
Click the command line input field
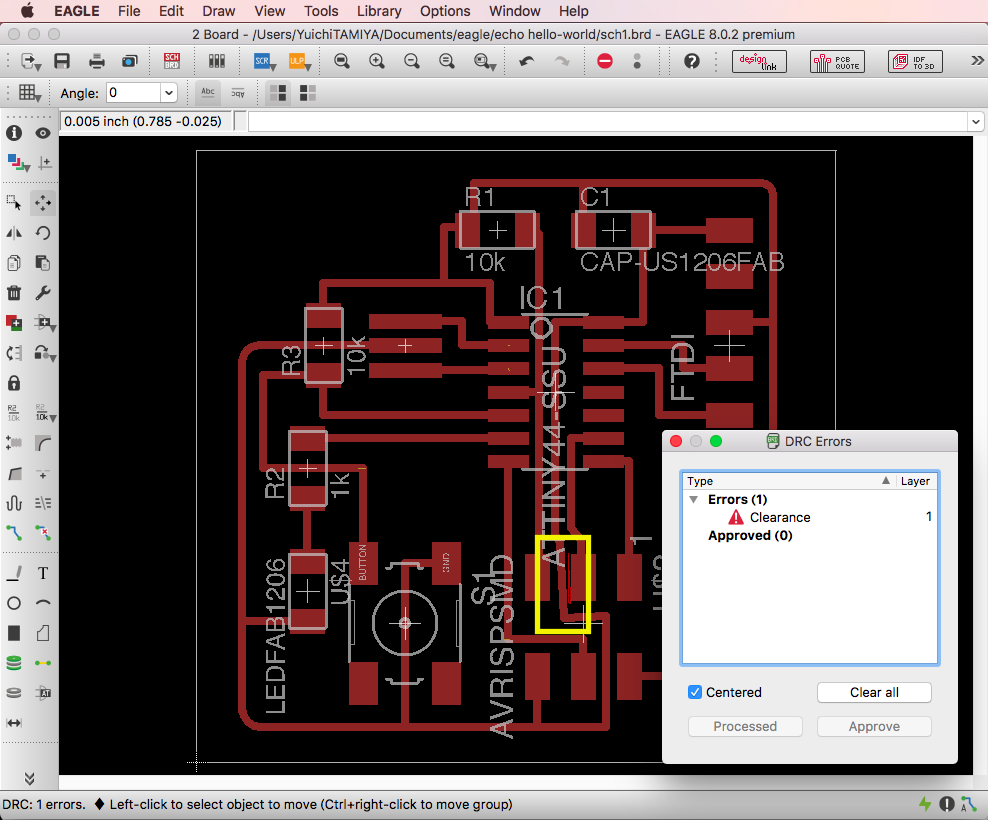point(608,122)
